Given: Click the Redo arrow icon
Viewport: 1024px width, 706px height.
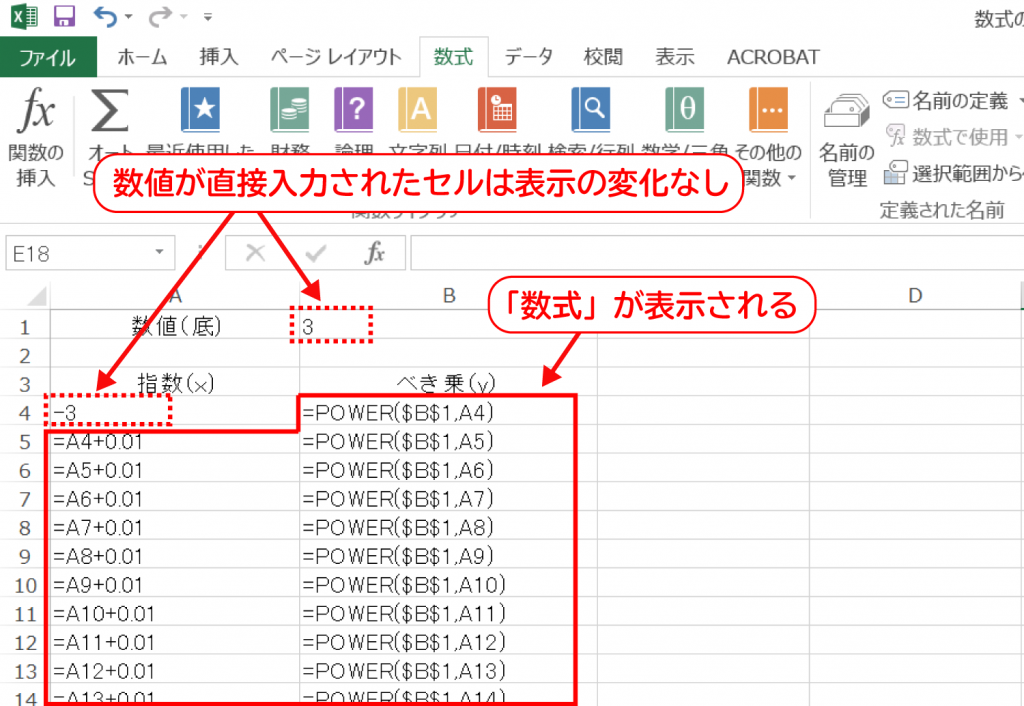Looking at the screenshot, I should [x=159, y=16].
